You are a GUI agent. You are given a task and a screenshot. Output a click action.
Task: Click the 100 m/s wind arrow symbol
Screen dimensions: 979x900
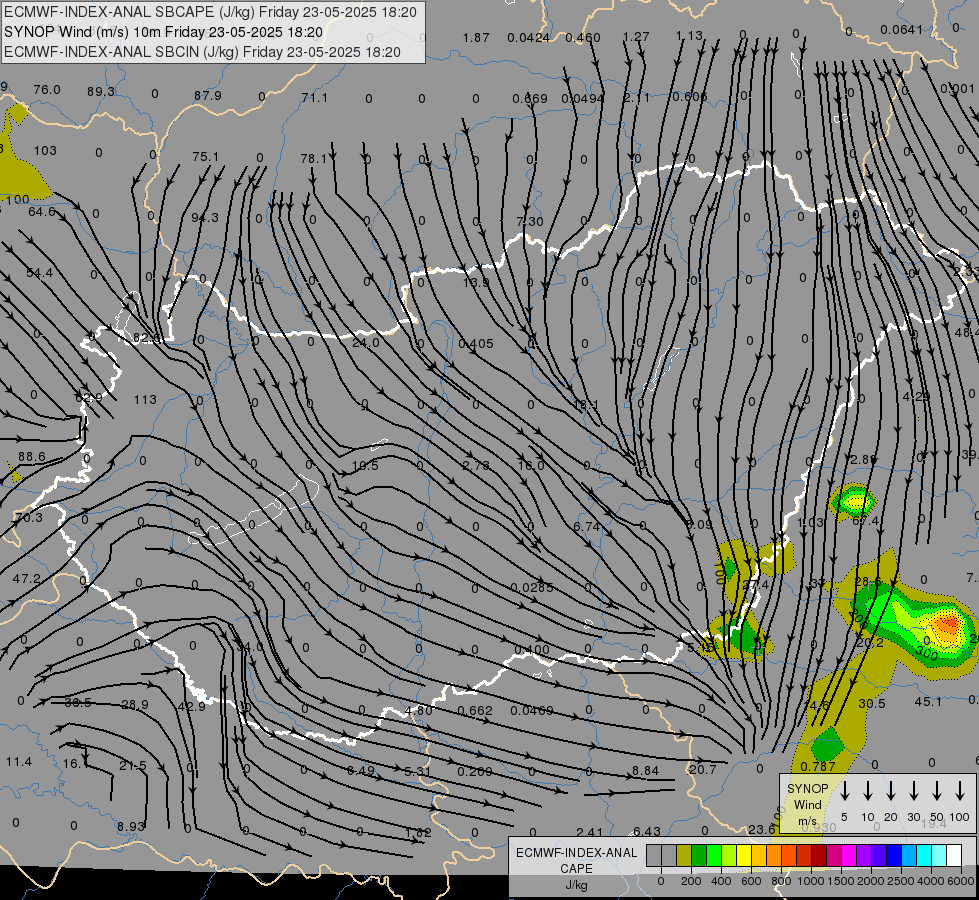960,791
